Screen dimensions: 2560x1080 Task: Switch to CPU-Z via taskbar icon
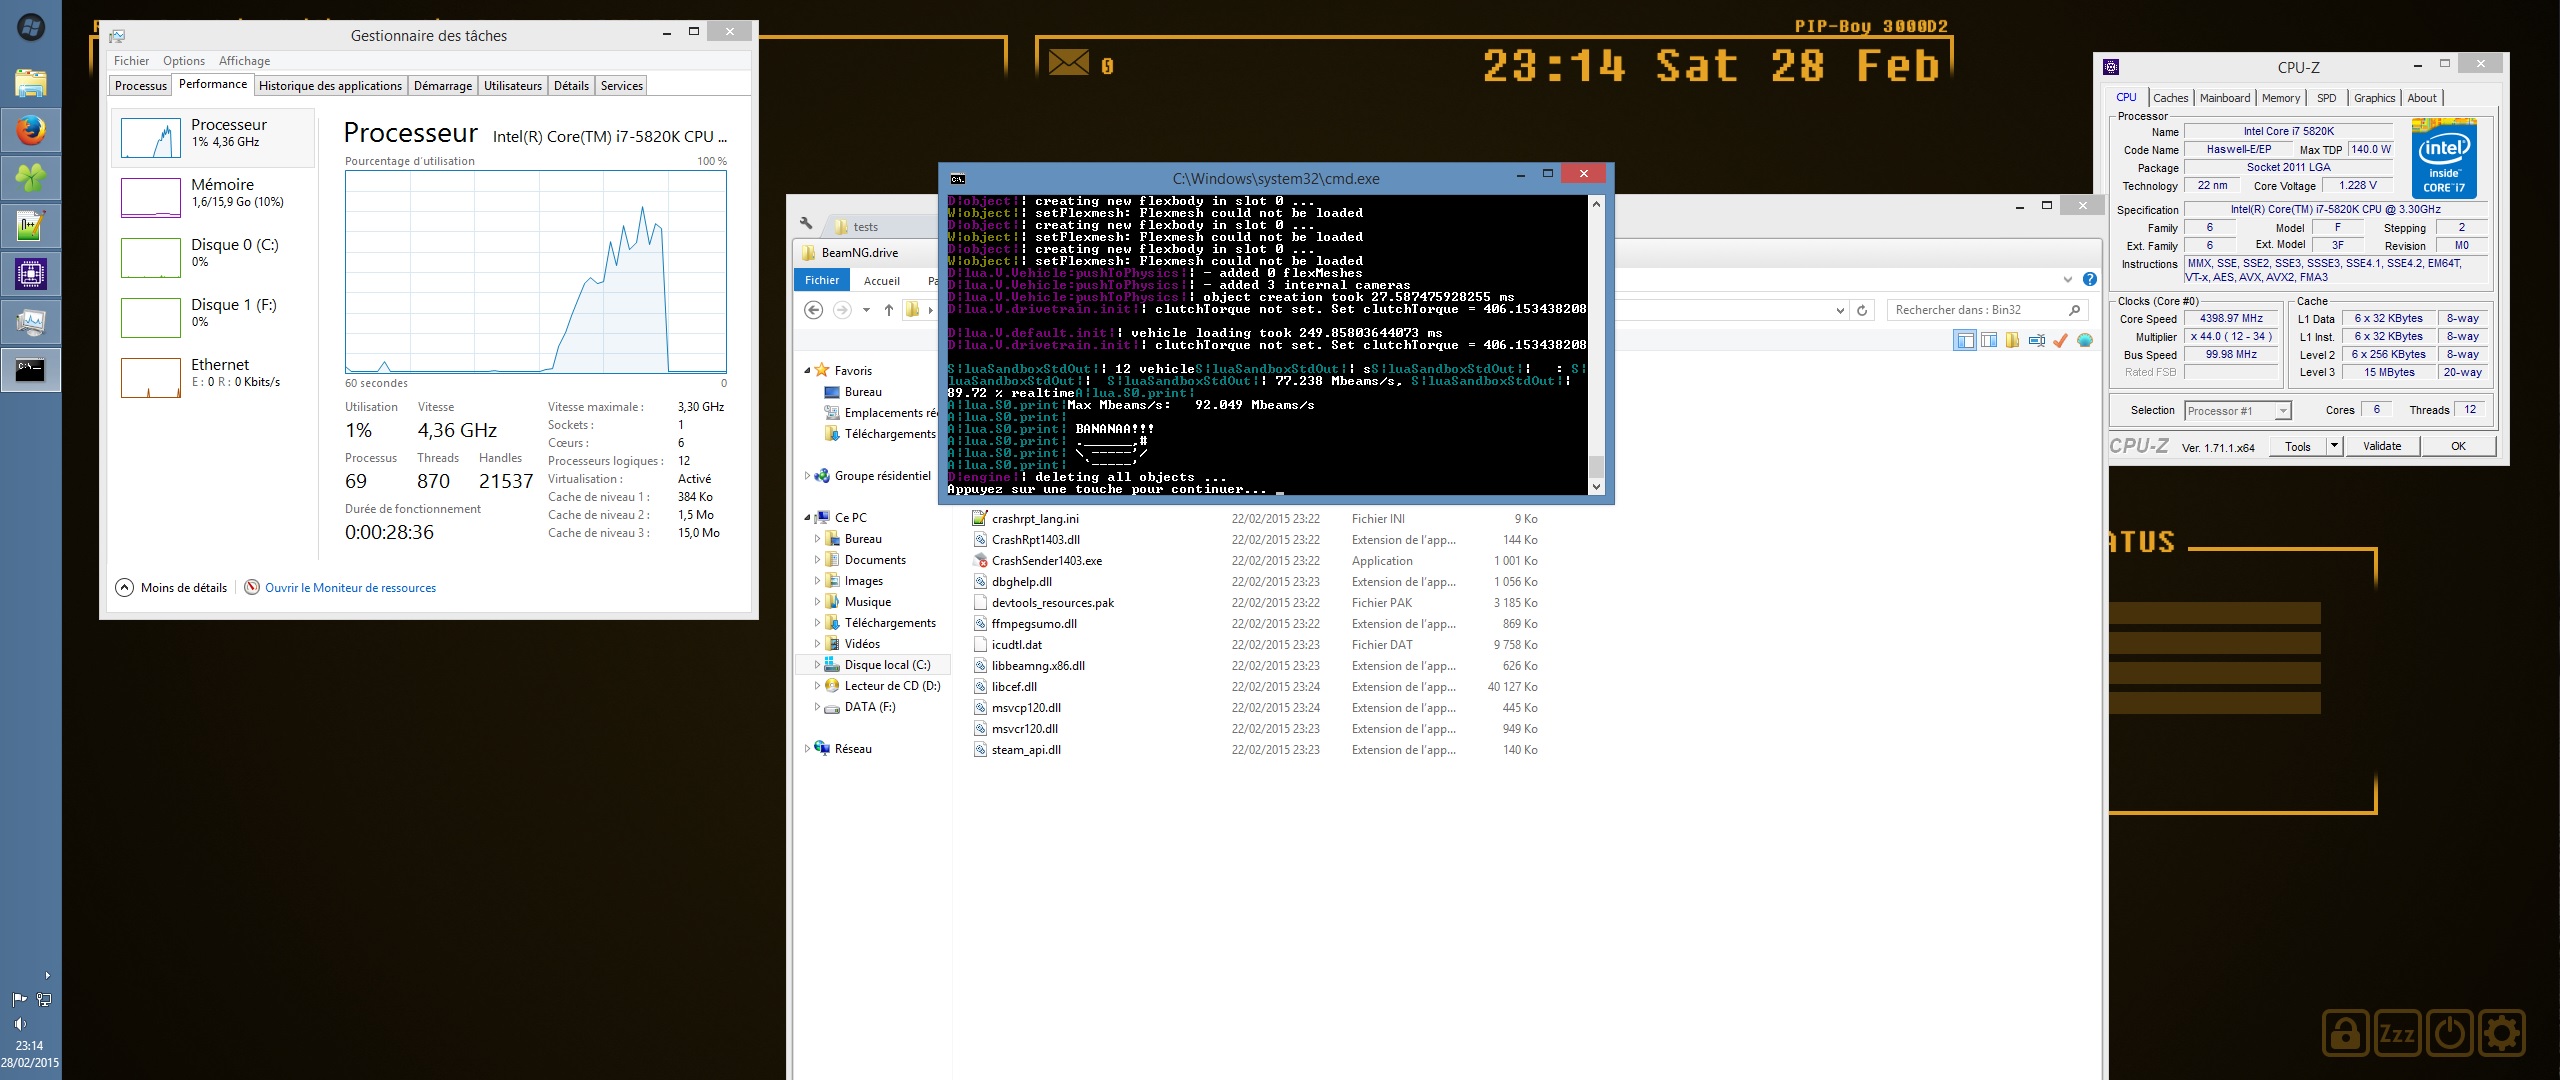30,274
